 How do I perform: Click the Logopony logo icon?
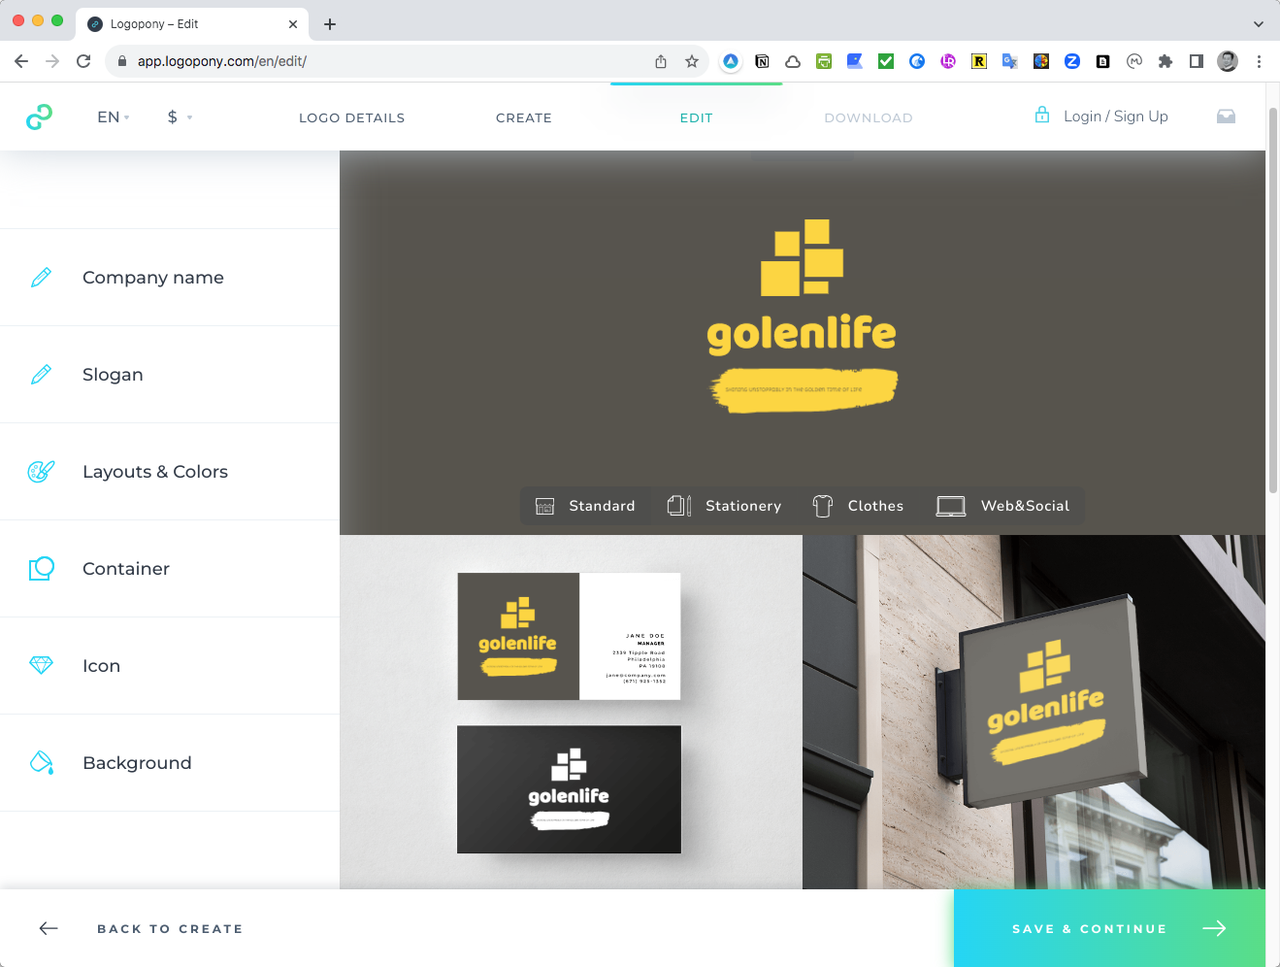[x=39, y=117]
